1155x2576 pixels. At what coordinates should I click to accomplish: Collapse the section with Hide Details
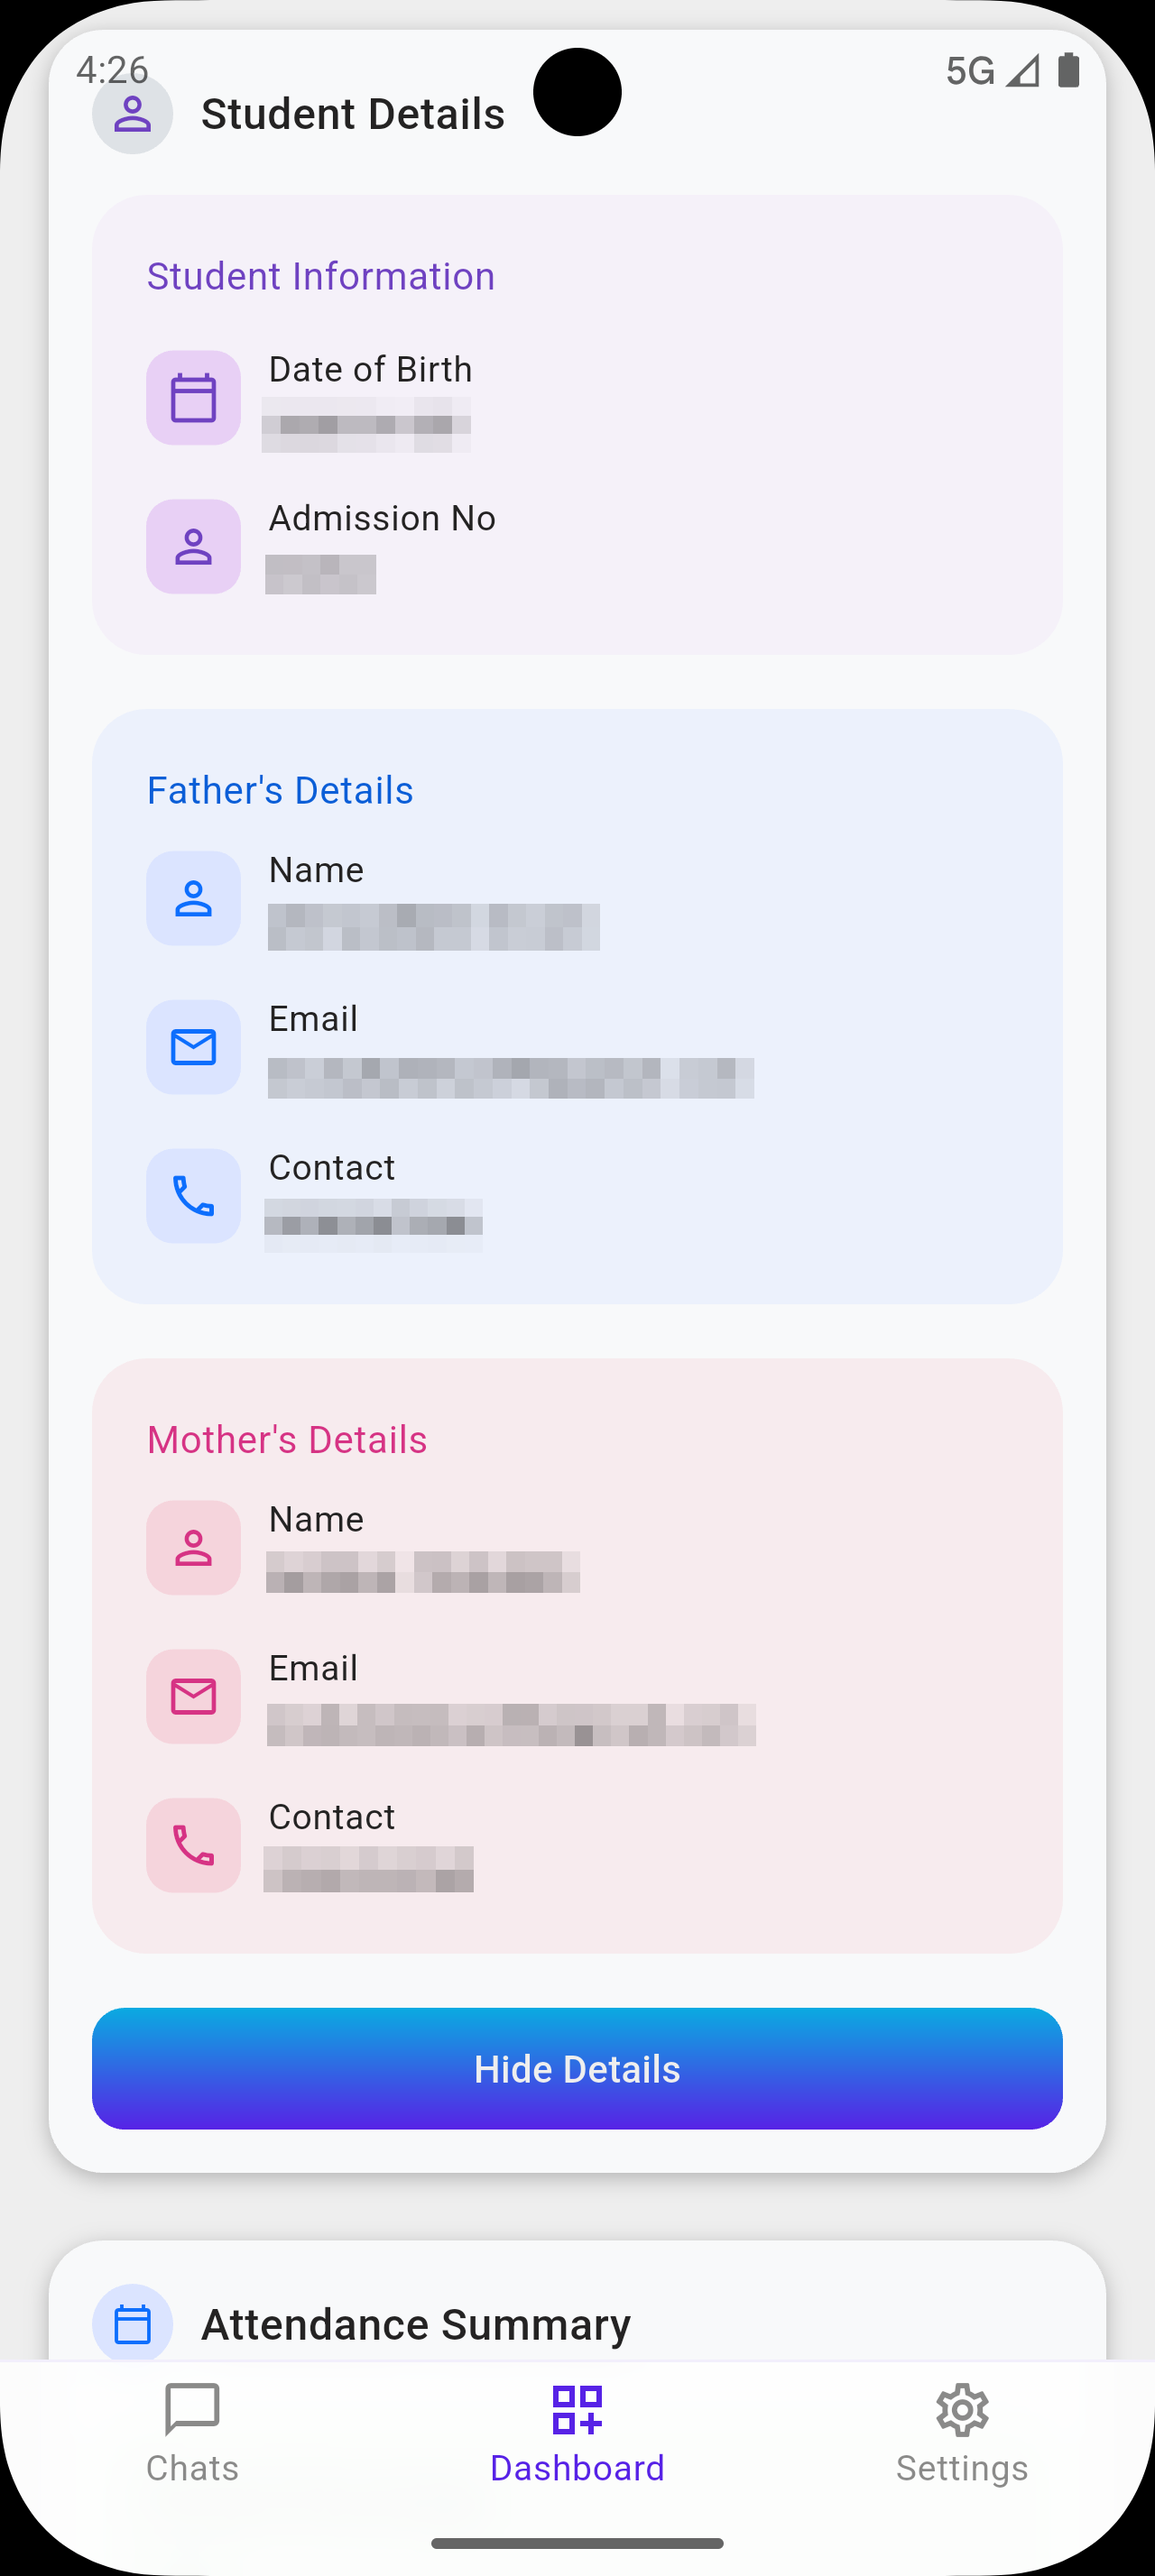pos(577,2069)
